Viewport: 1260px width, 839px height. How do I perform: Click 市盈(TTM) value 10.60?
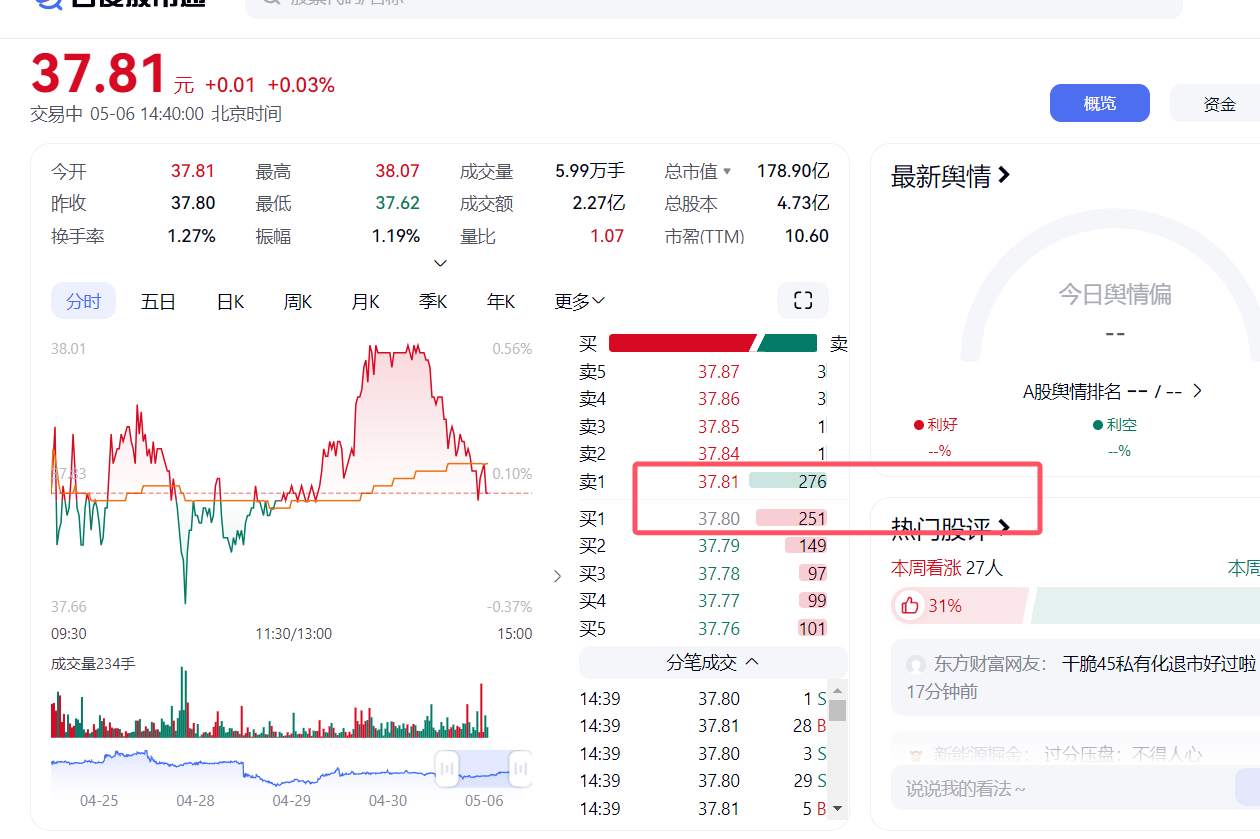pos(806,236)
